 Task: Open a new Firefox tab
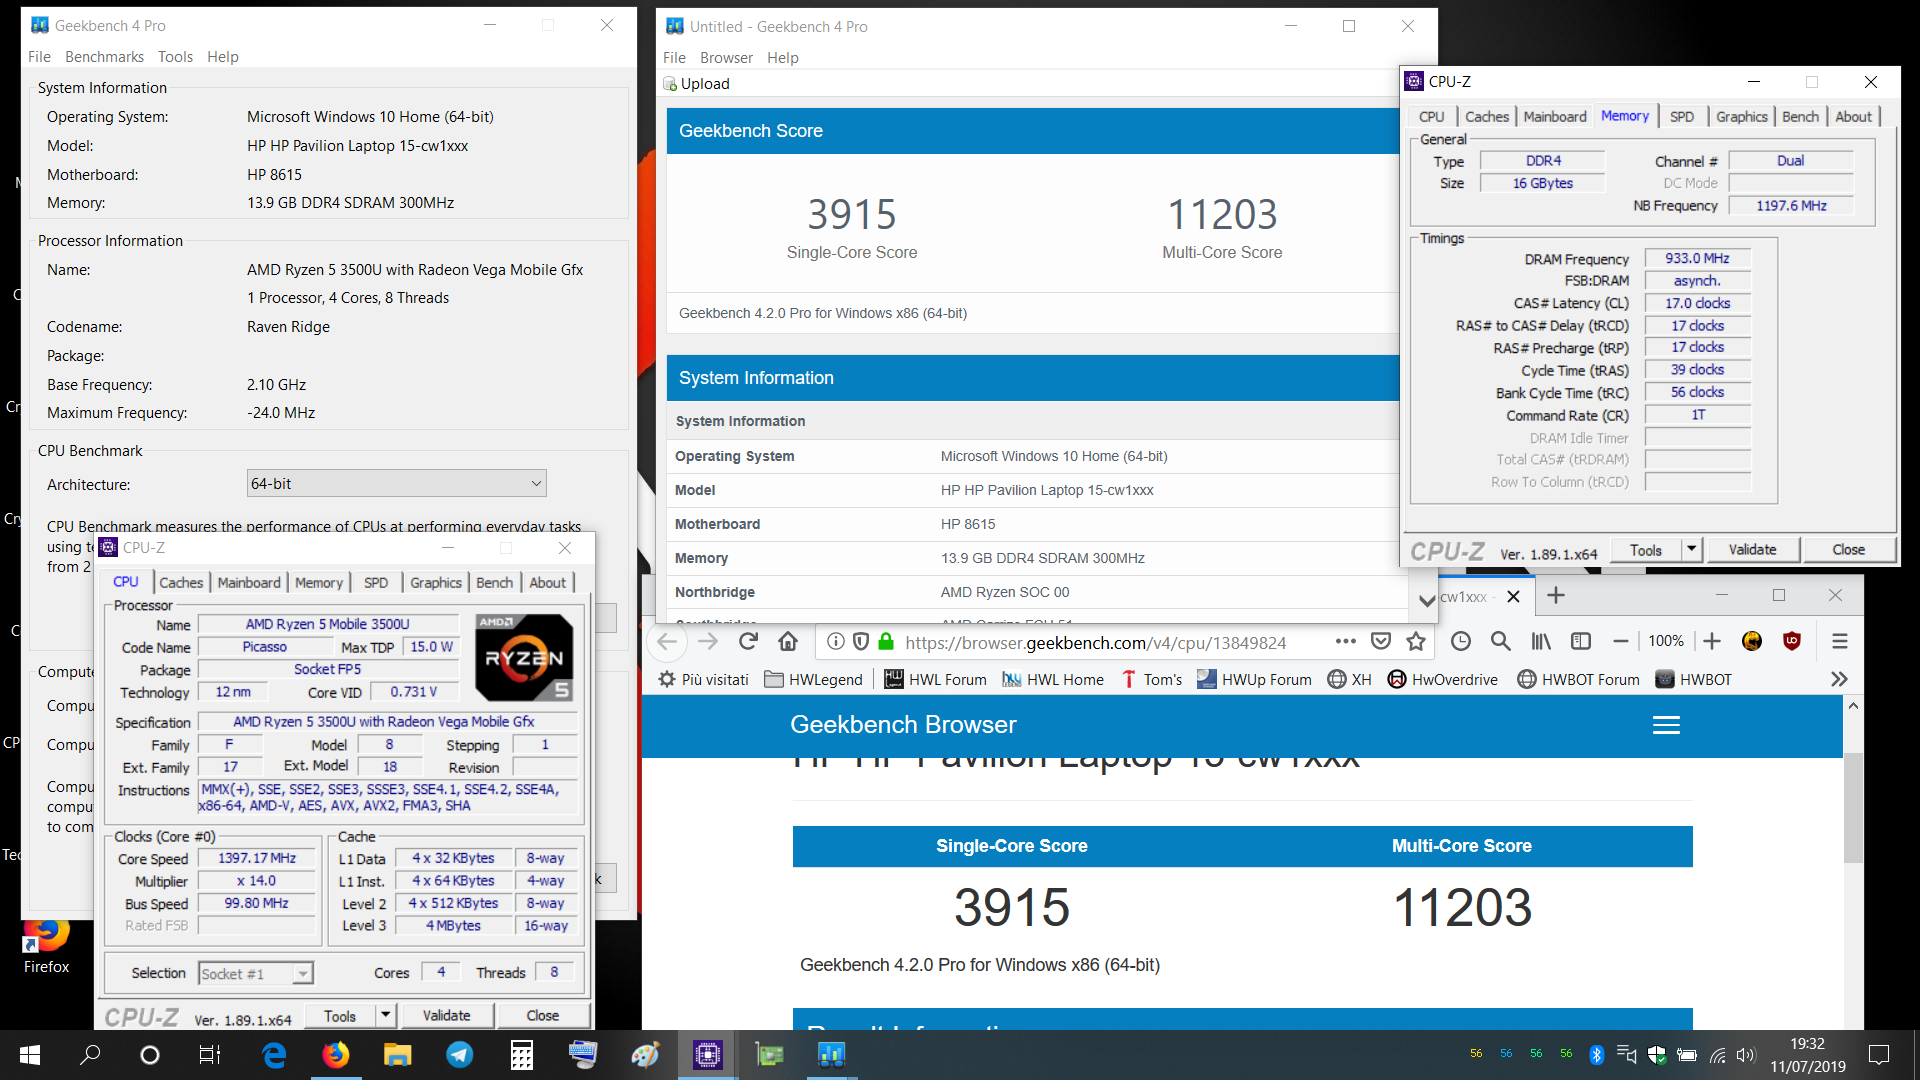[1556, 596]
